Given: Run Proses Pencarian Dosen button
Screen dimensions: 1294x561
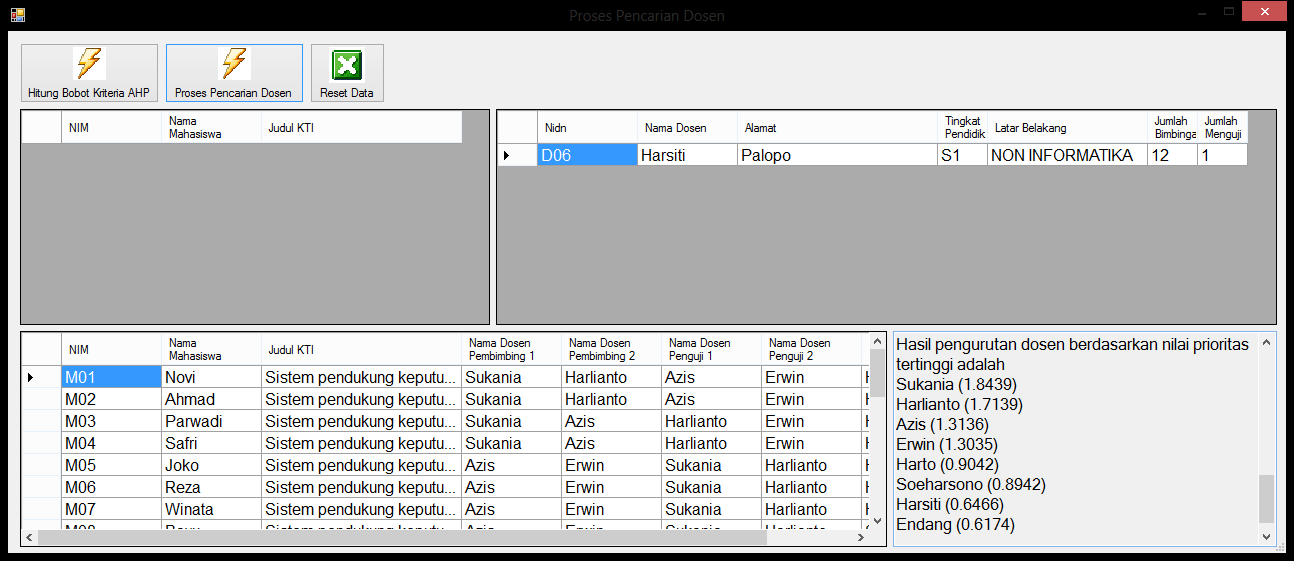Looking at the screenshot, I should 234,73.
